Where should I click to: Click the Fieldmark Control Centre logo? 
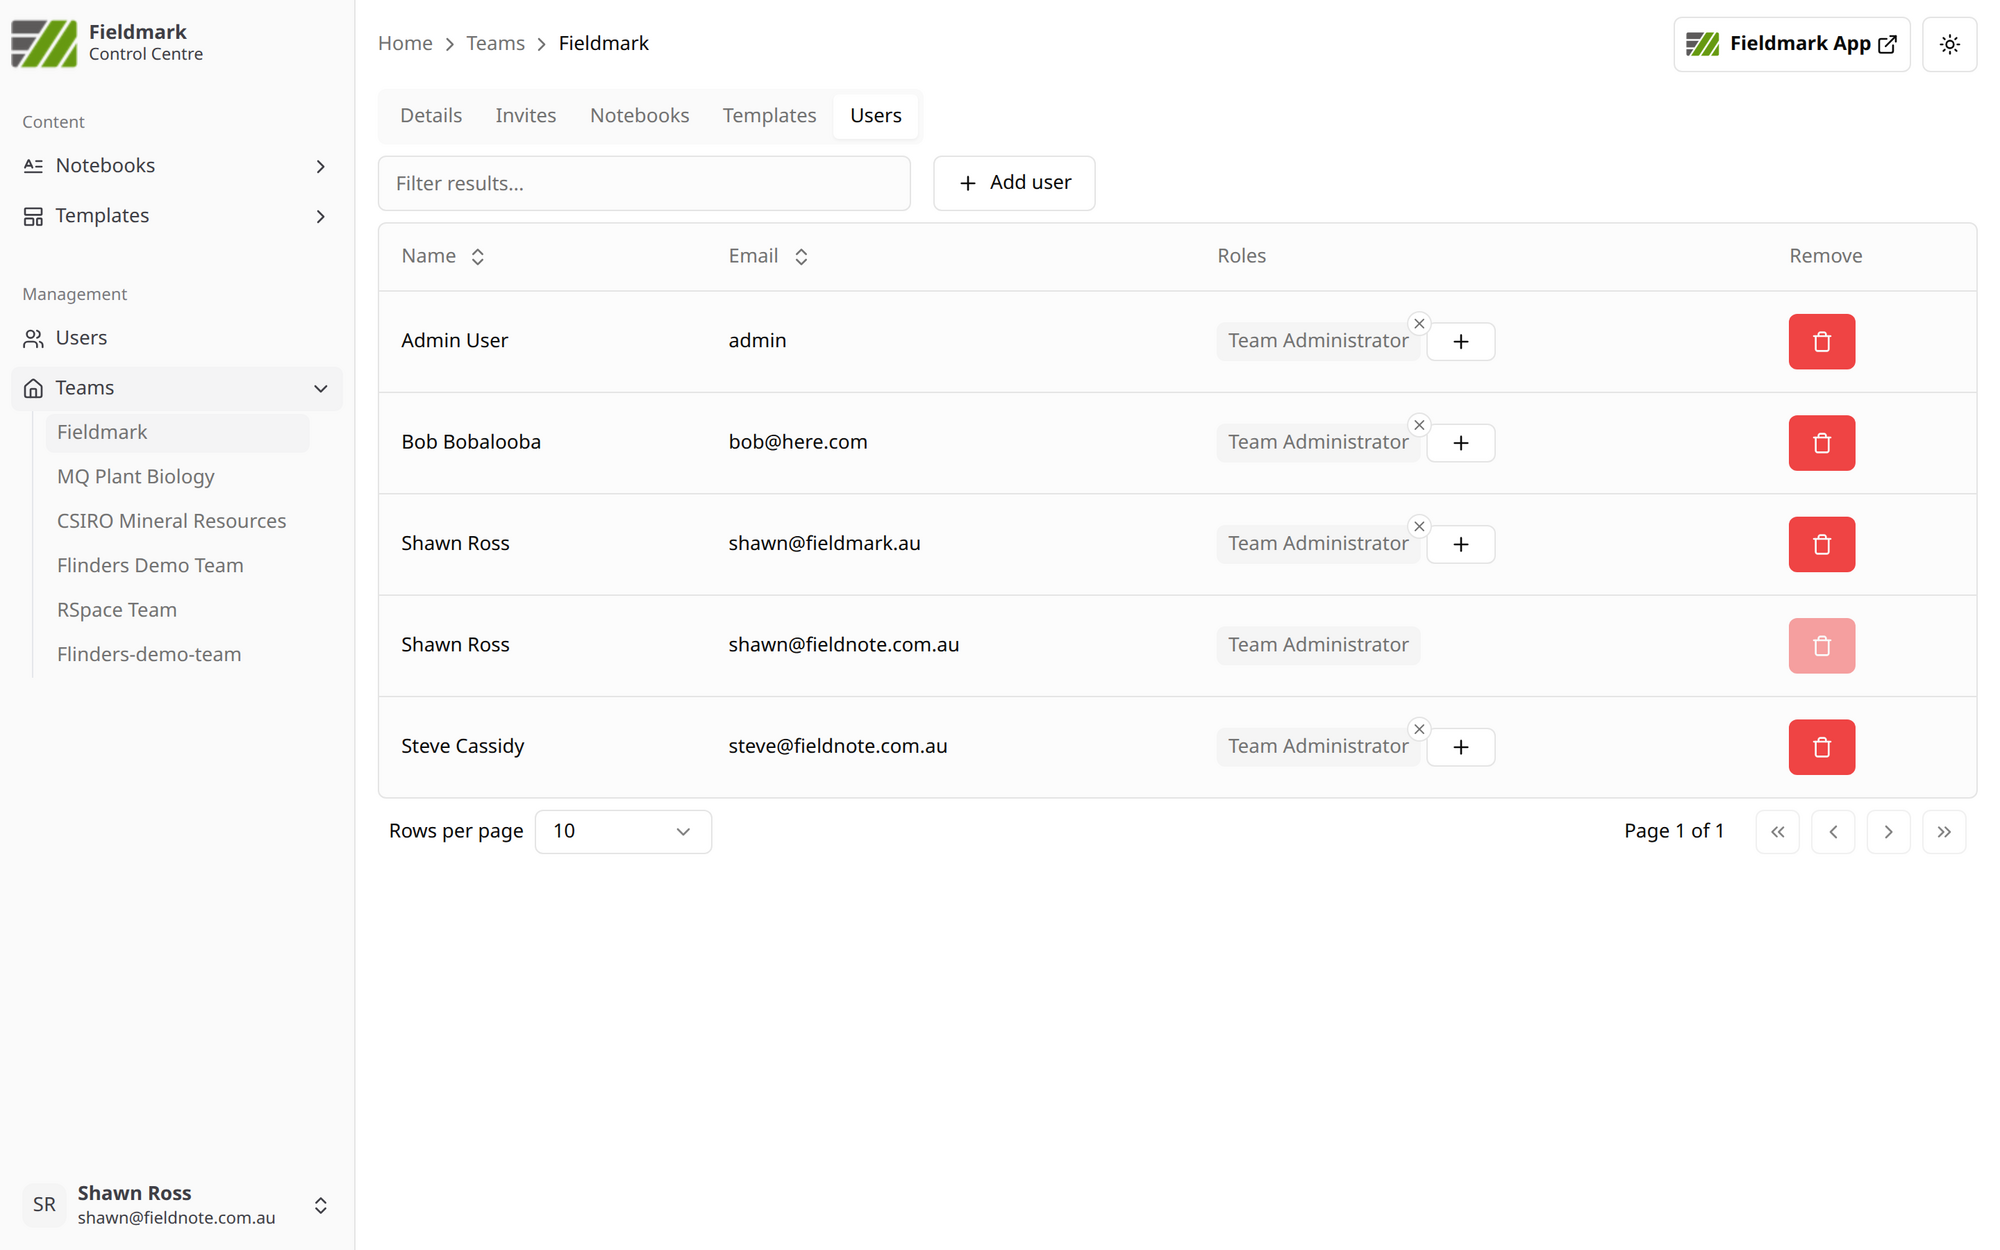point(44,43)
